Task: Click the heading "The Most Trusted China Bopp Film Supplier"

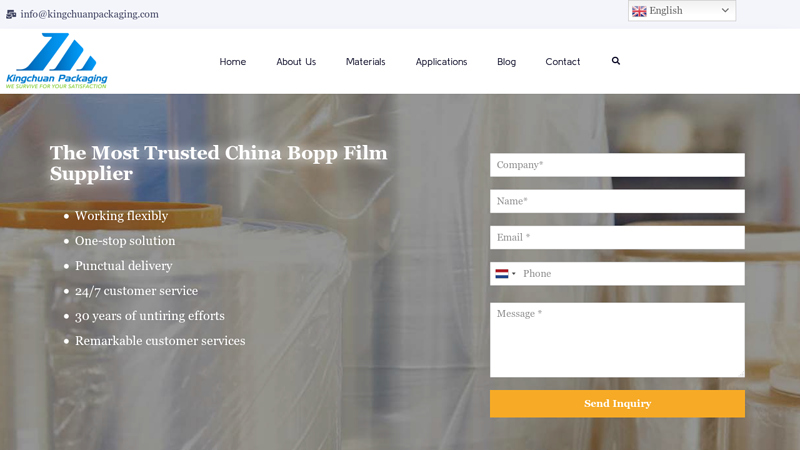Action: (x=218, y=163)
